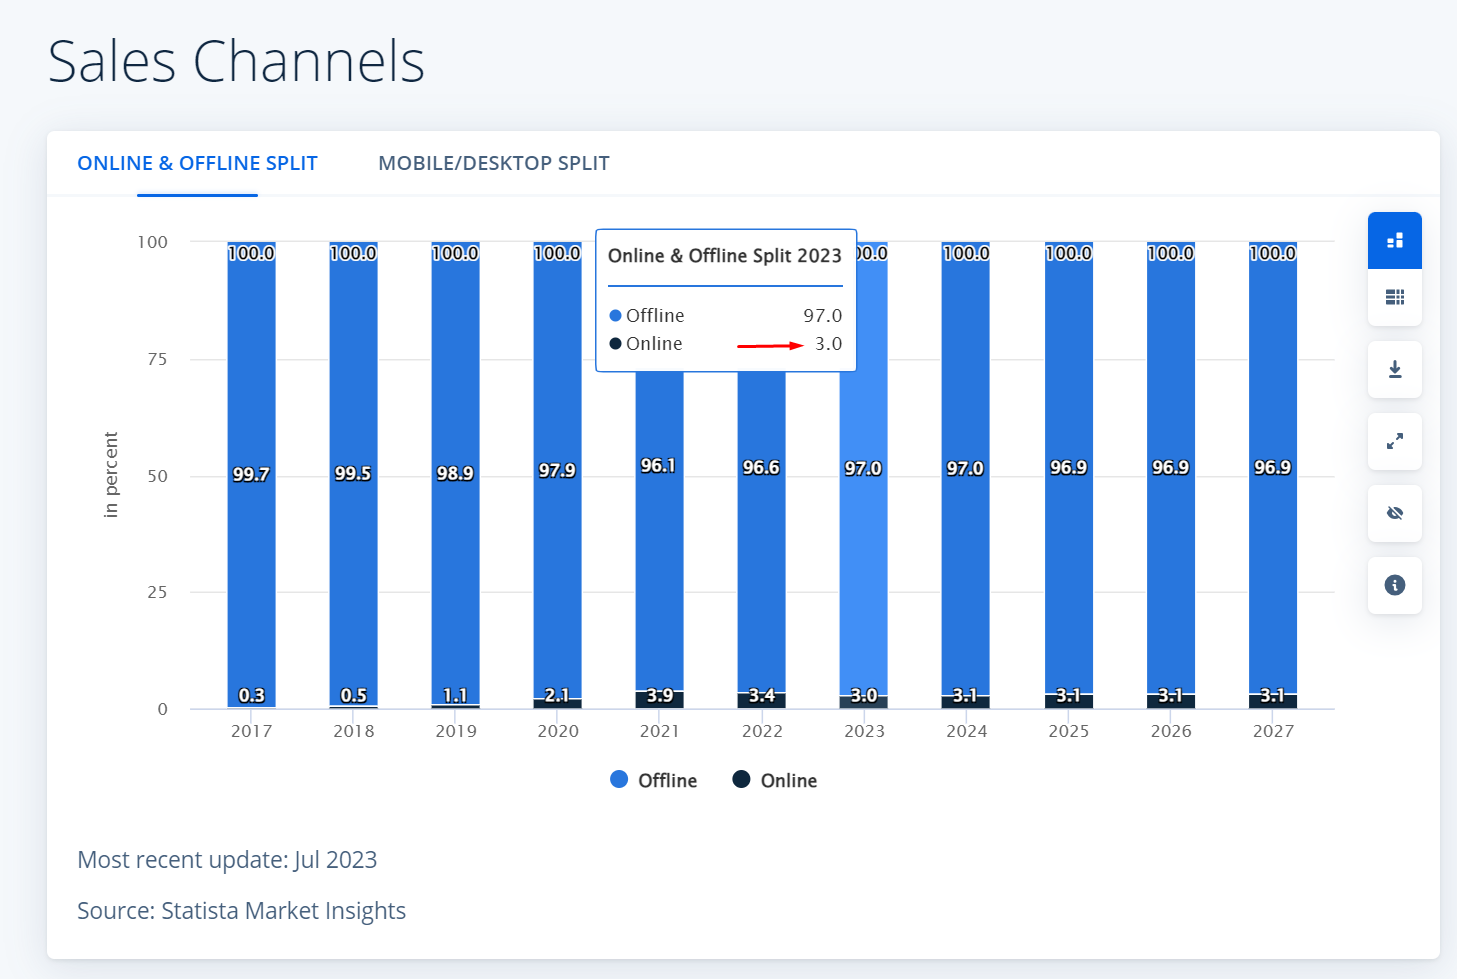The image size is (1457, 979).
Task: Click the 2025 offline bar
Action: [1069, 467]
